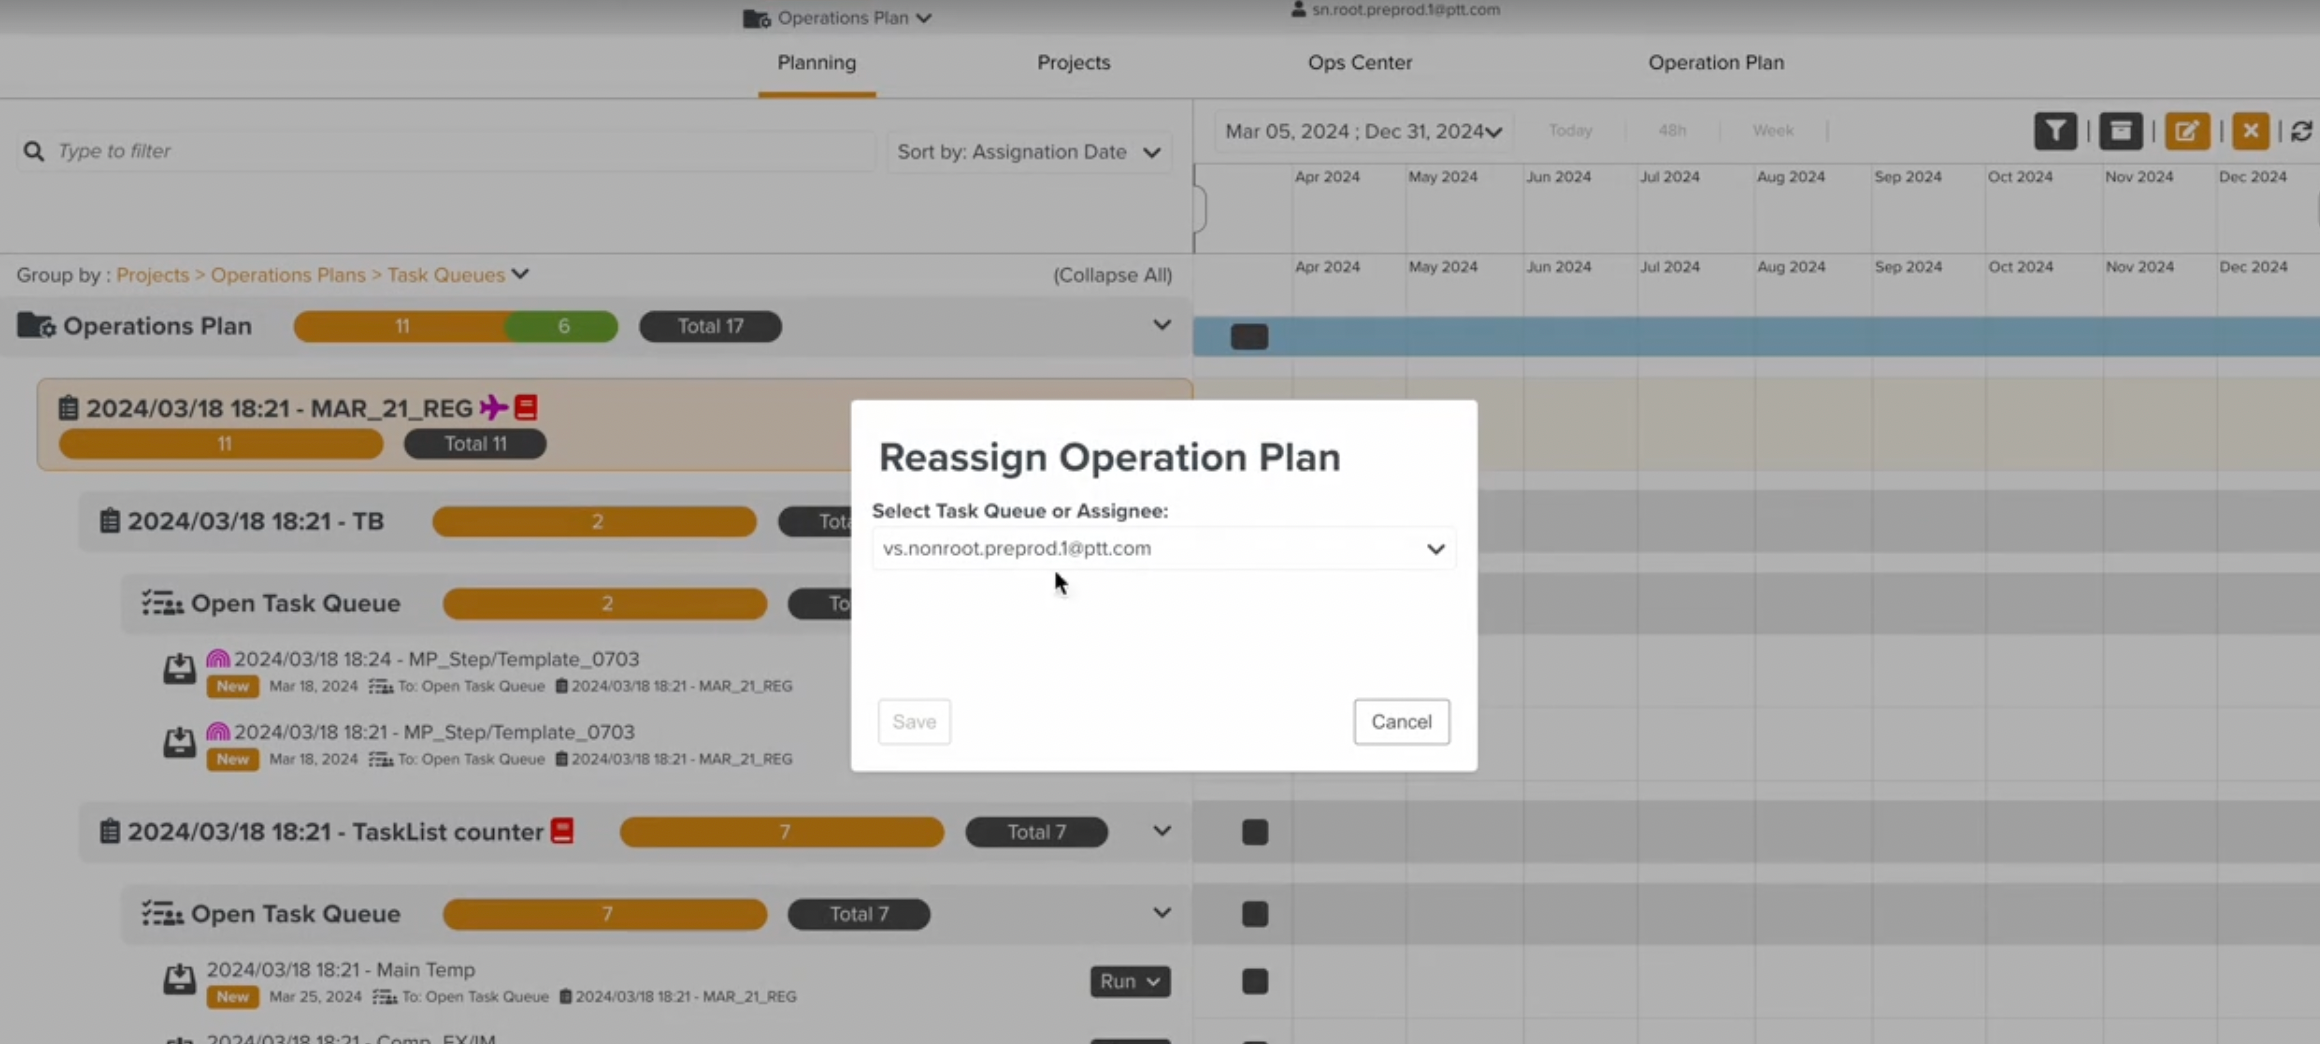Screen dimensions: 2320x1044
Task: Click the Collapse All link
Action: click(x=1112, y=275)
